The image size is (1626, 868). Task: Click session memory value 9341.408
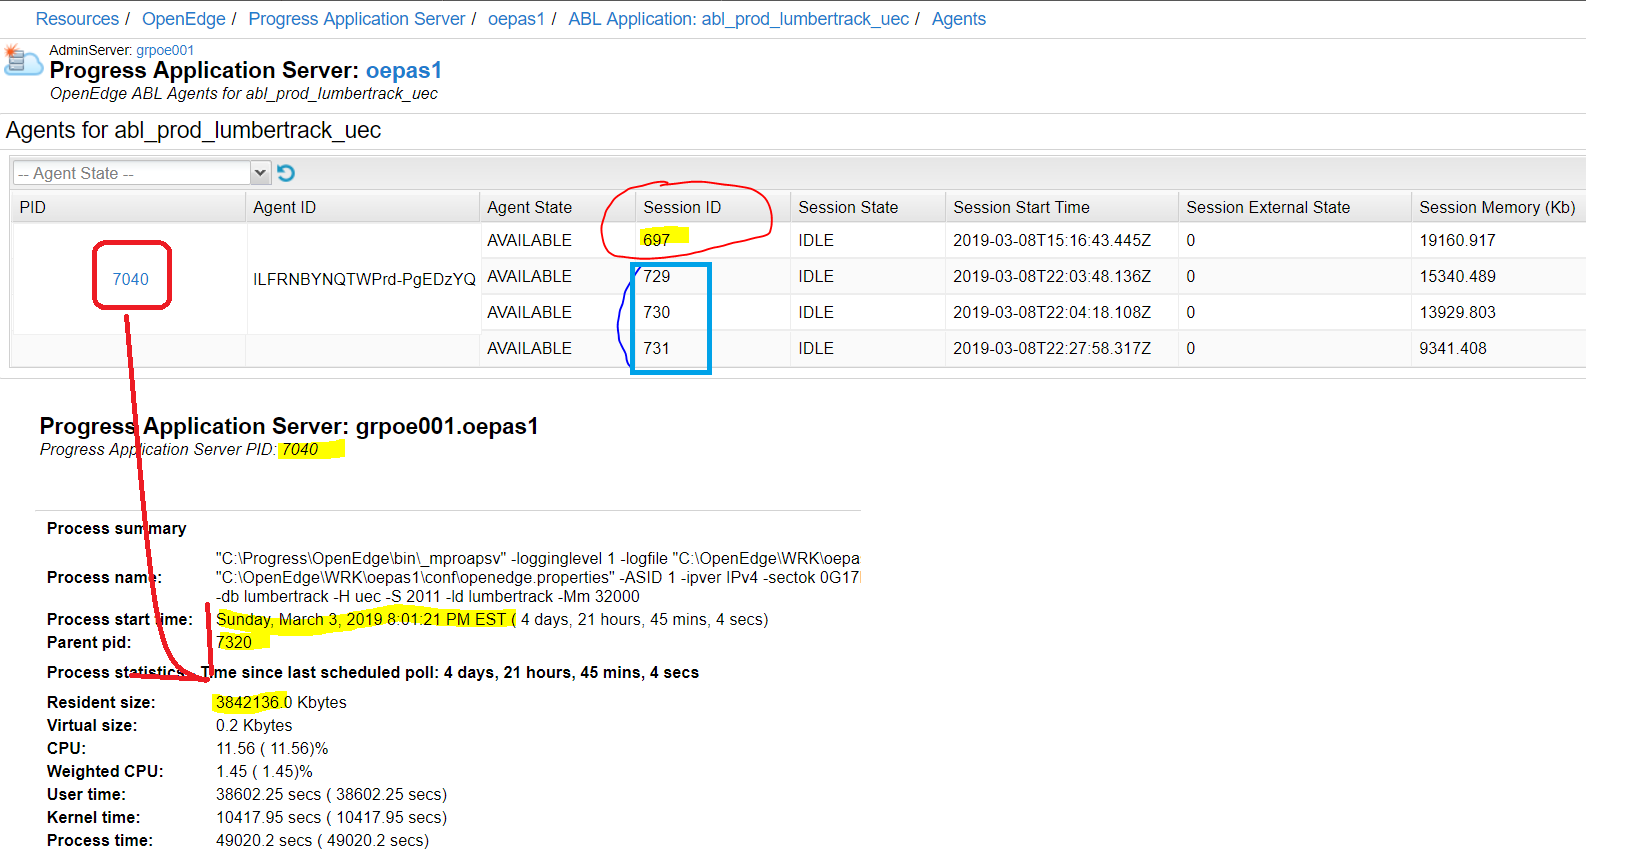click(x=1453, y=348)
